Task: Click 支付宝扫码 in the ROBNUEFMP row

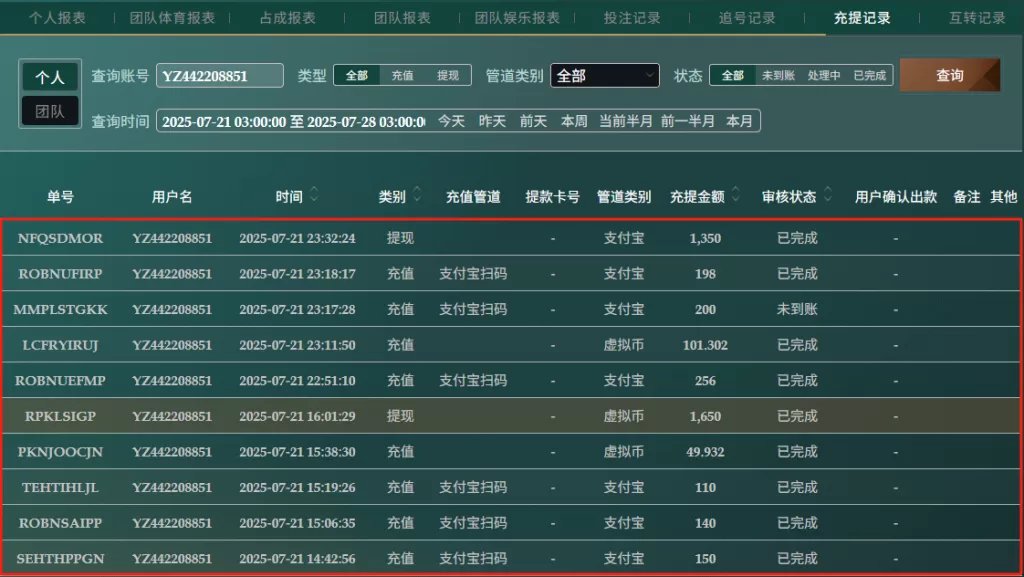Action: click(473, 381)
